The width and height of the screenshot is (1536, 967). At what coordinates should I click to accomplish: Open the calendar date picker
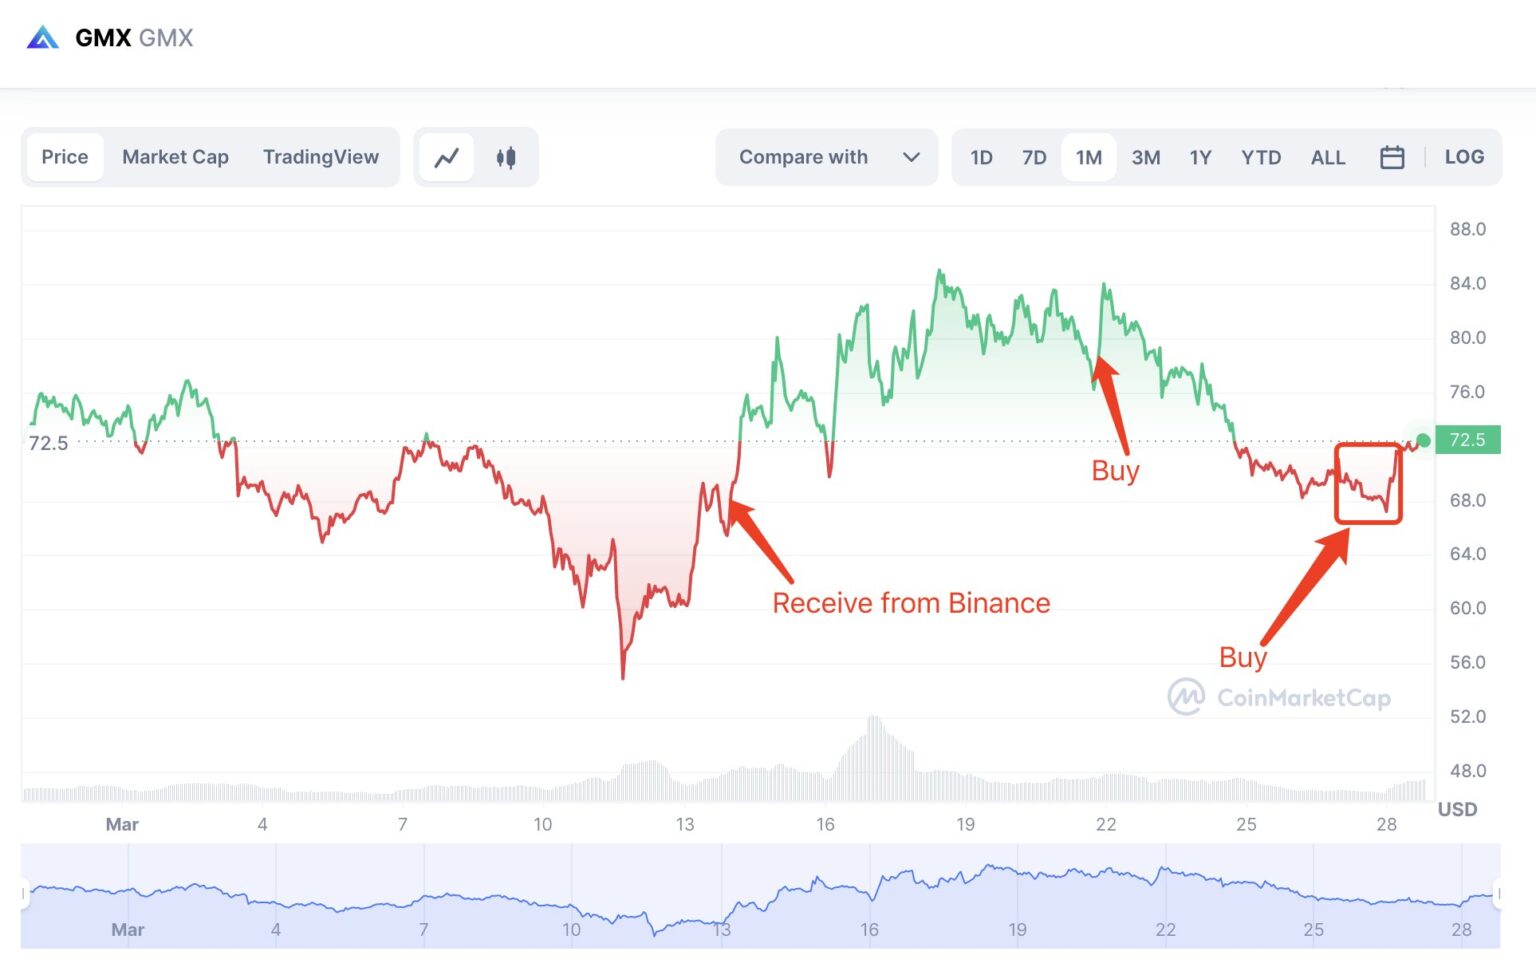(1392, 157)
